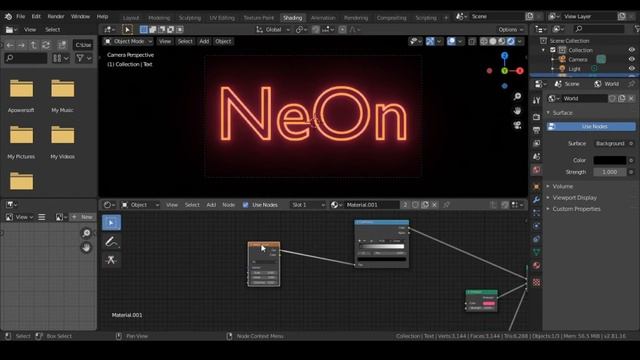Open the viewport Options dropdown
This screenshot has width=640, height=360.
[x=511, y=29]
